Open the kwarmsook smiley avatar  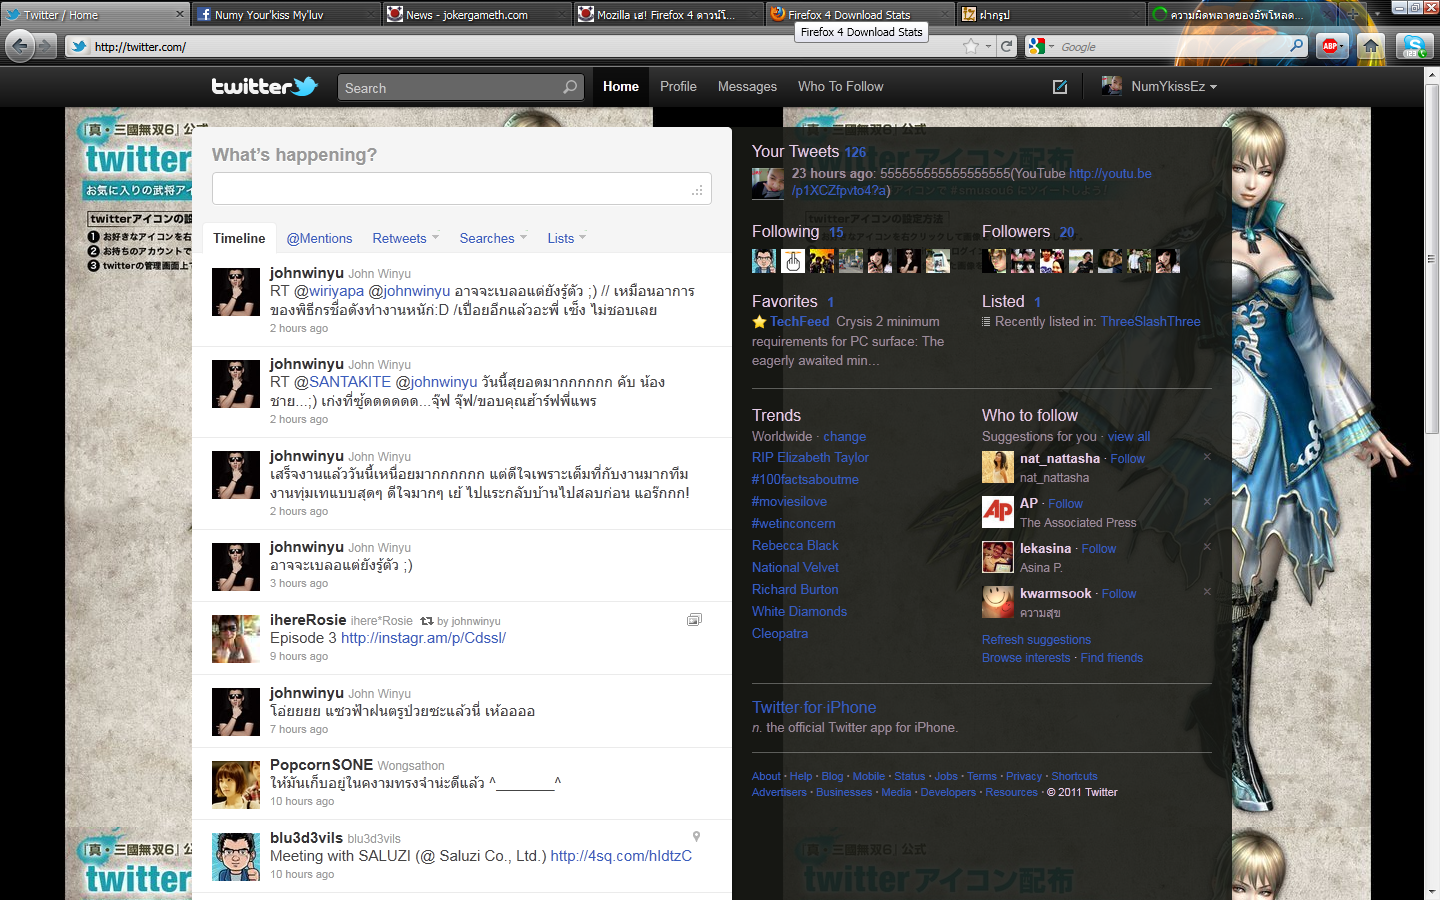pos(998,602)
